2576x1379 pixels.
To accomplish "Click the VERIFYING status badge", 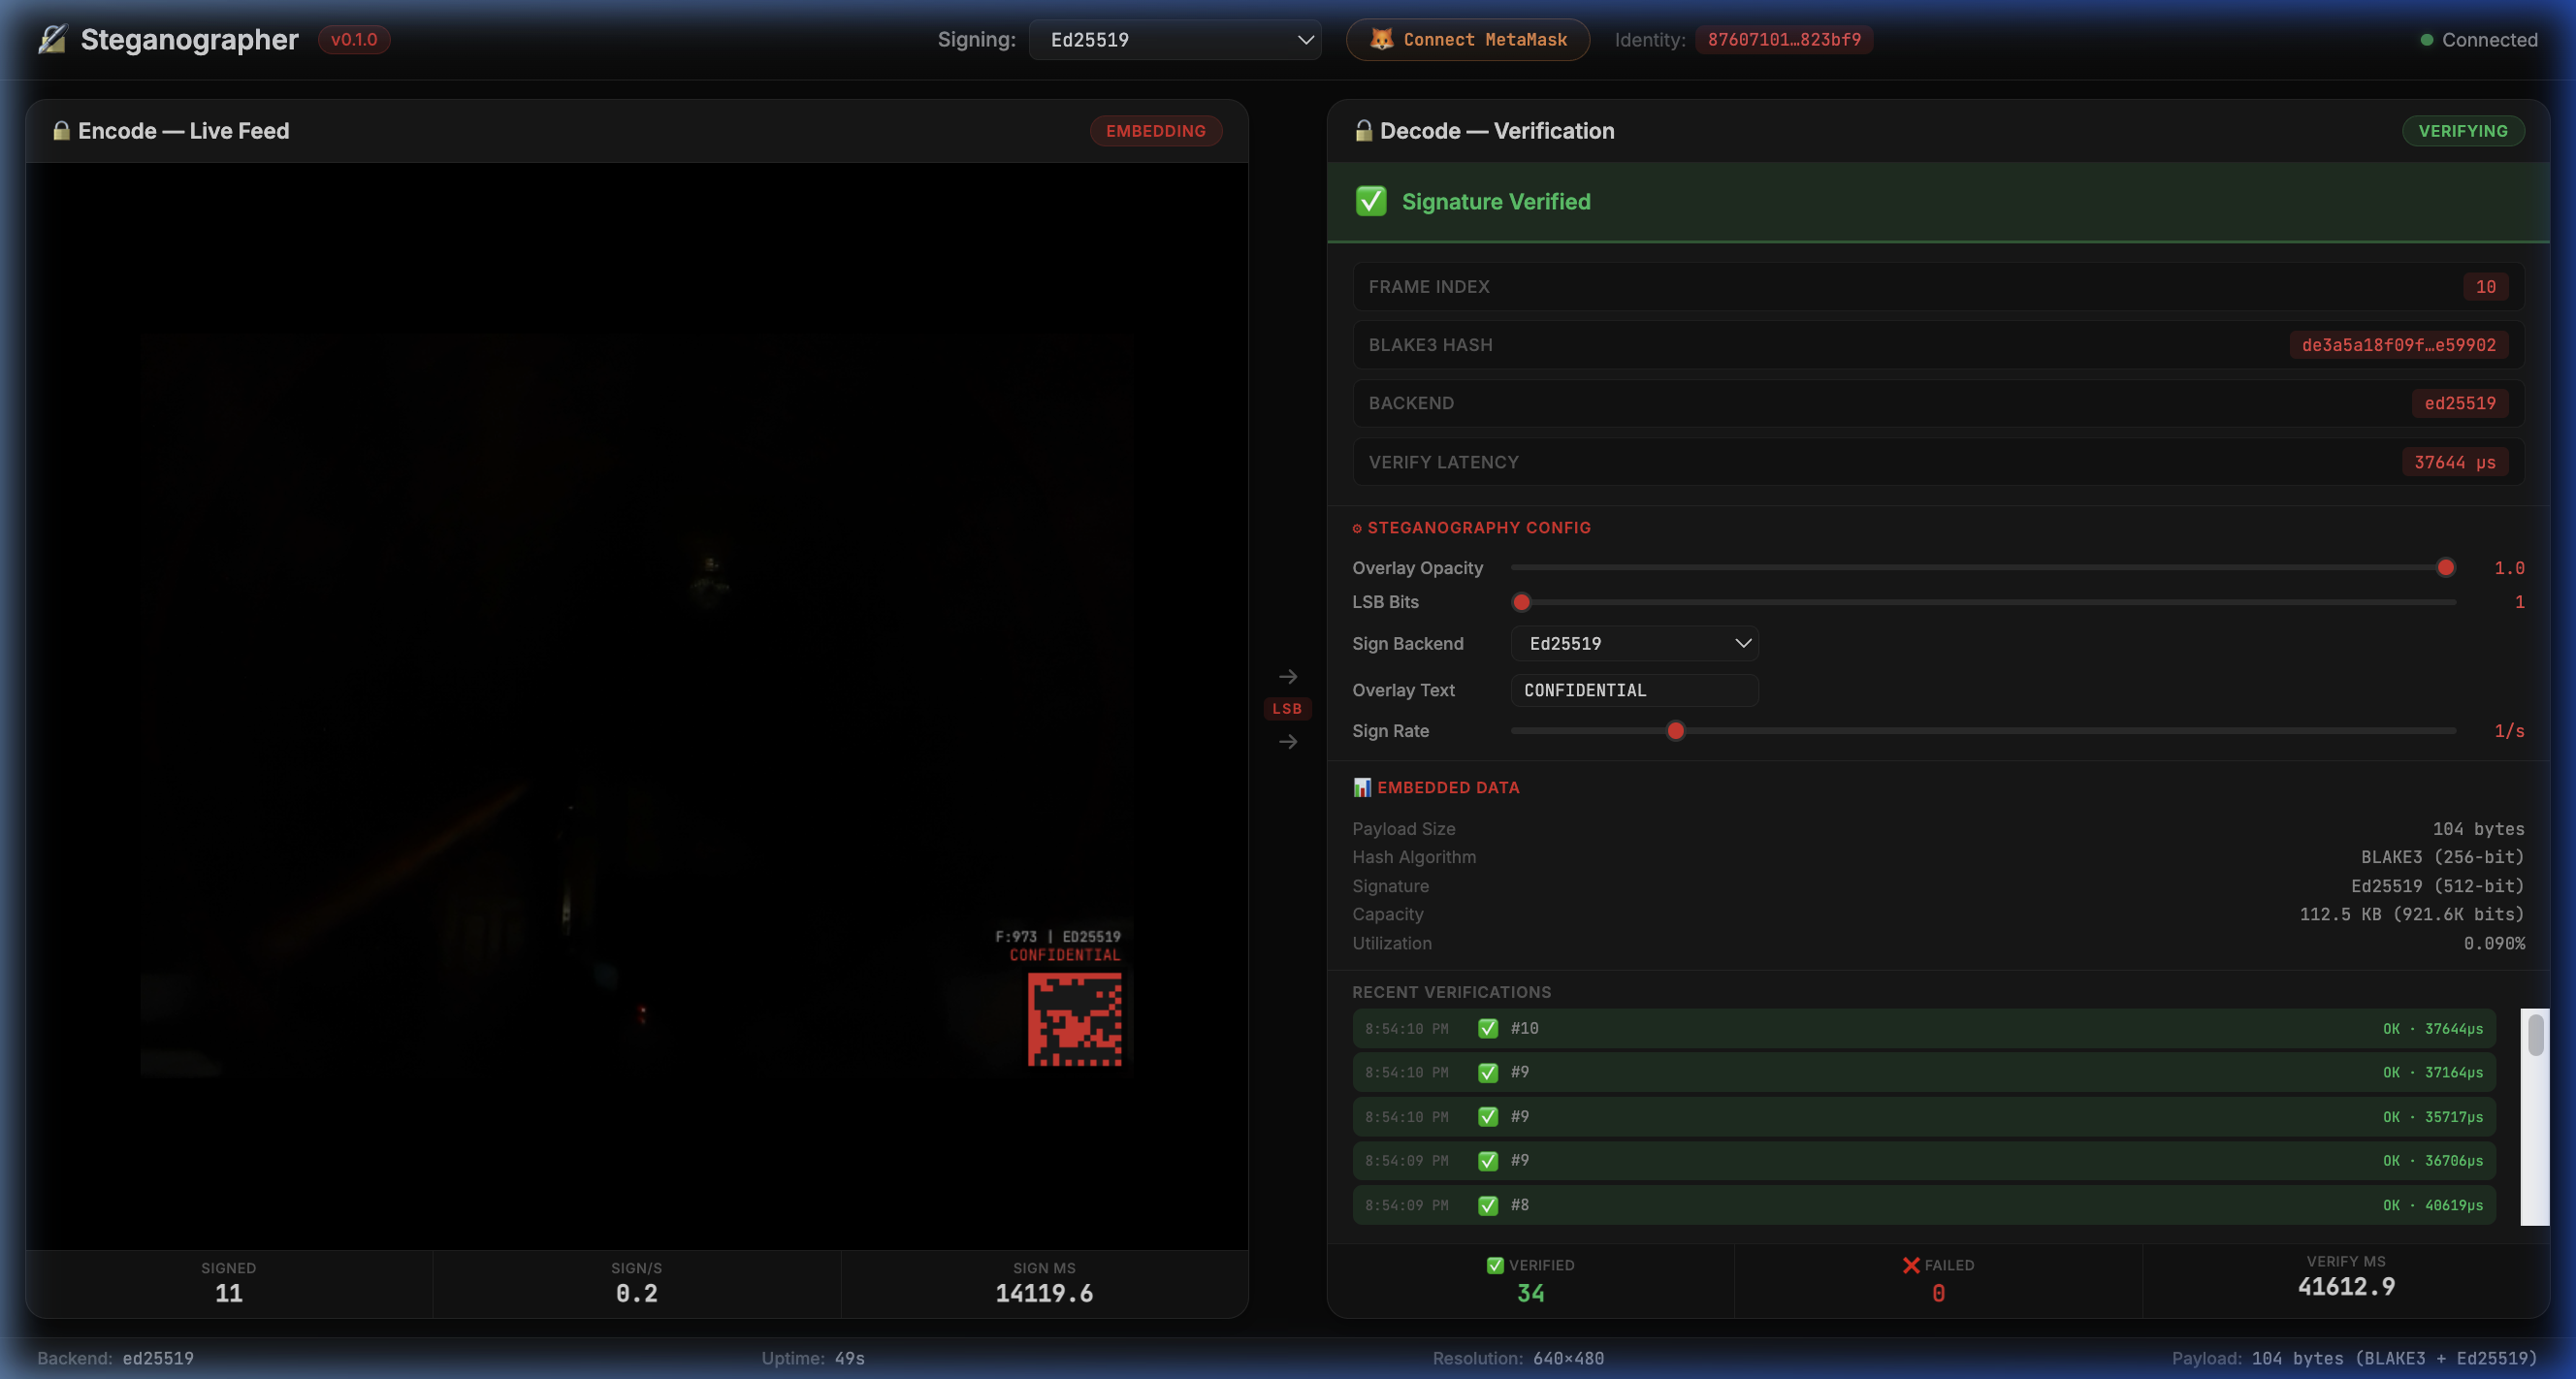I will coord(2463,131).
